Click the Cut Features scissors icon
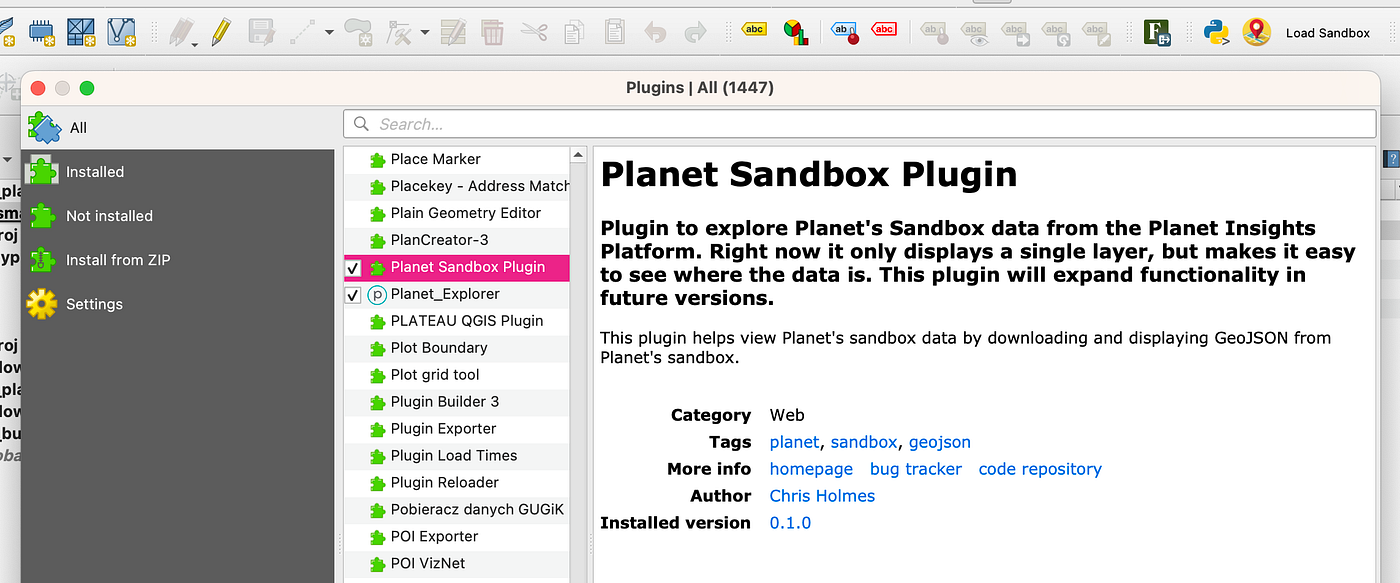This screenshot has width=1400, height=583. click(534, 32)
